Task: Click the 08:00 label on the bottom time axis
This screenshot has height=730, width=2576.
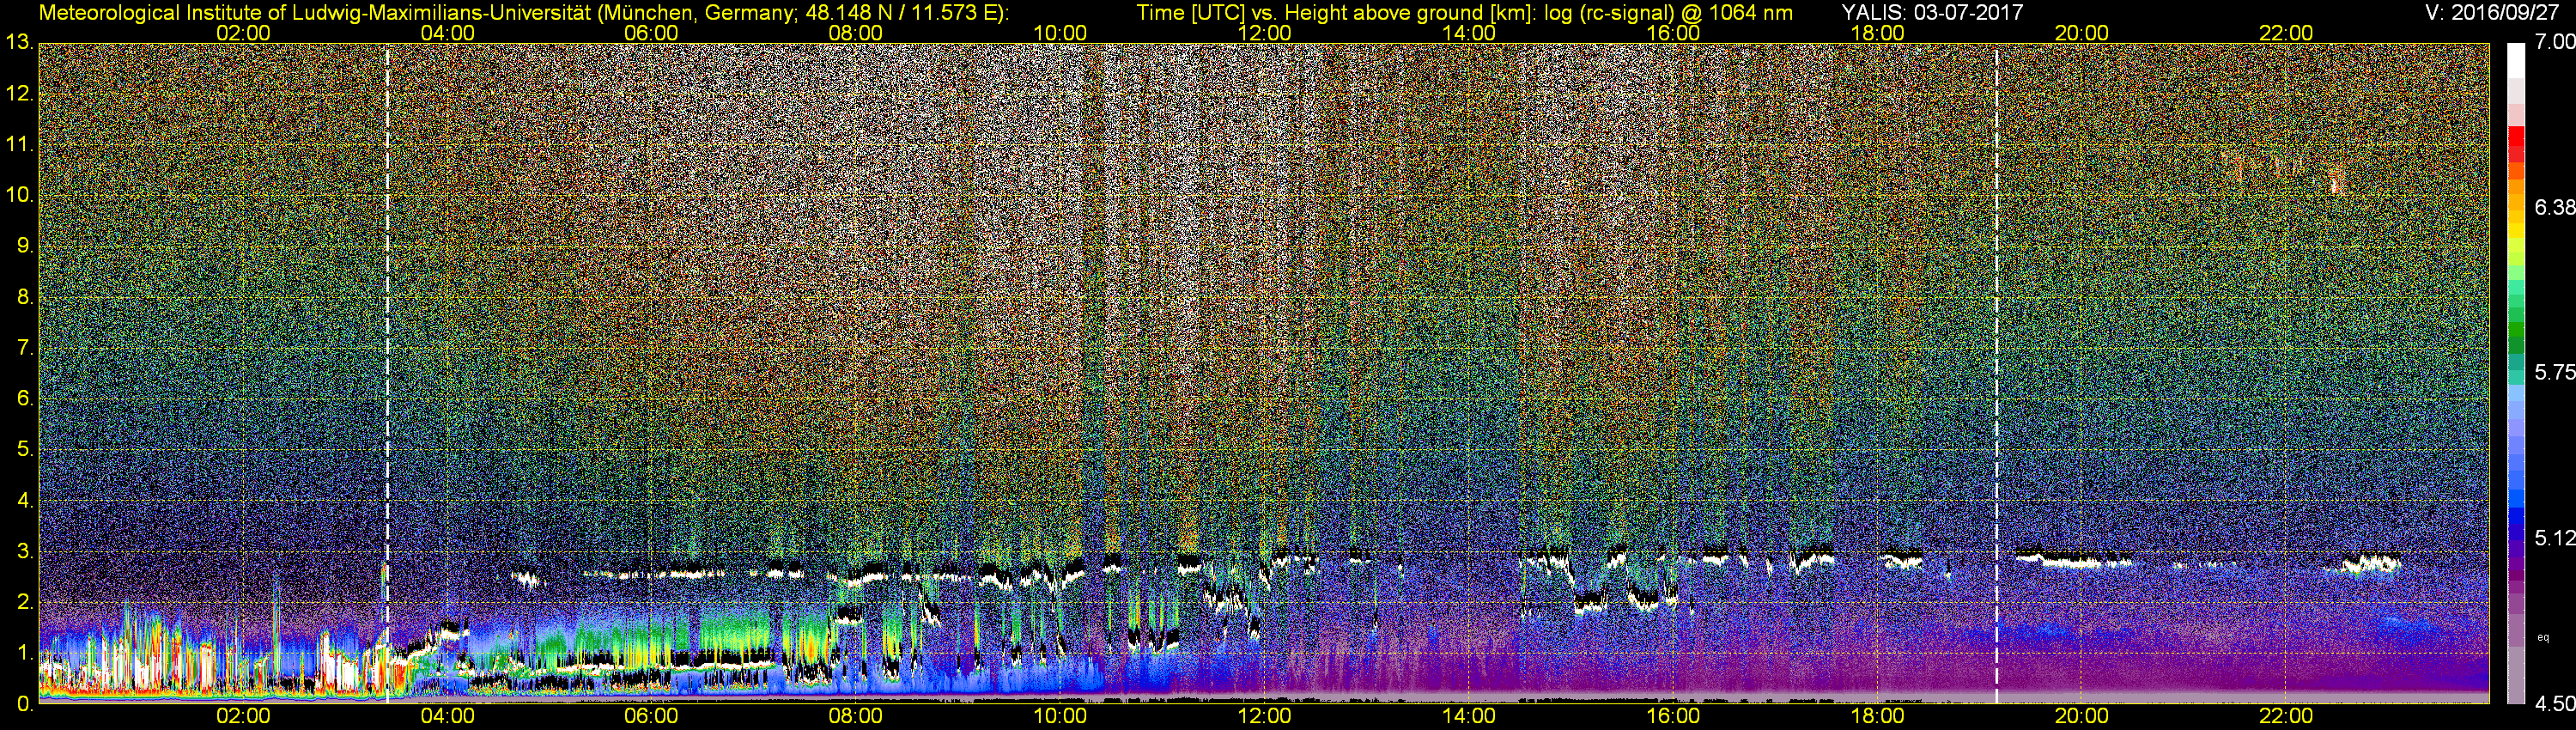Action: click(855, 717)
